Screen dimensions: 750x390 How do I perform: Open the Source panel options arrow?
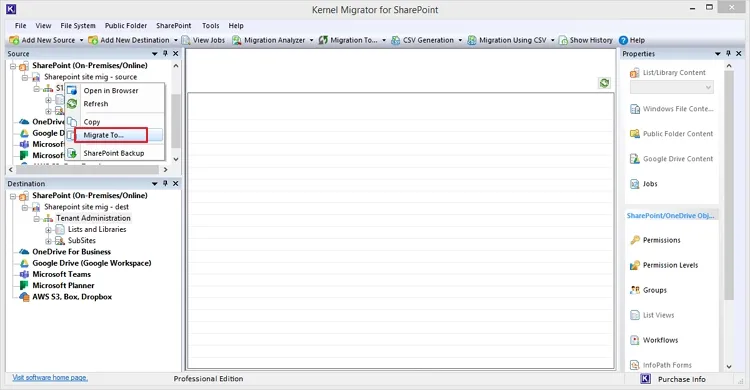(154, 54)
